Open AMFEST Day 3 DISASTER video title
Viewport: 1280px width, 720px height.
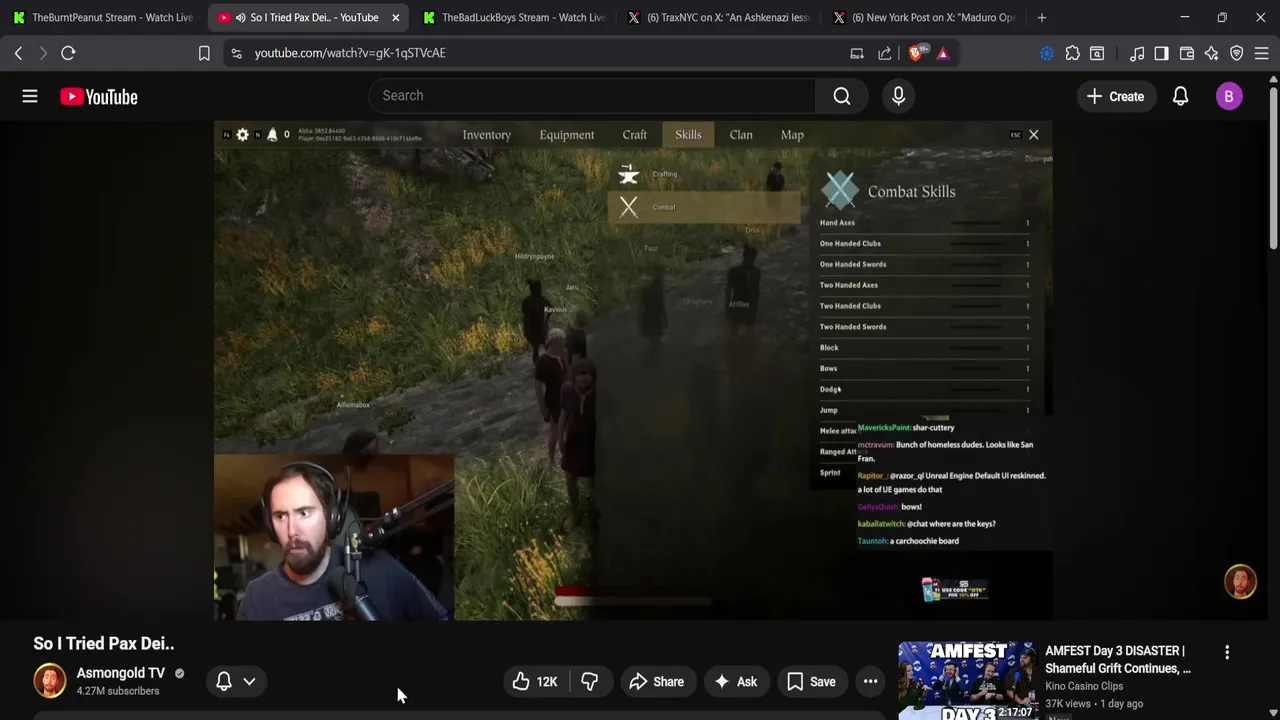click(1118, 659)
